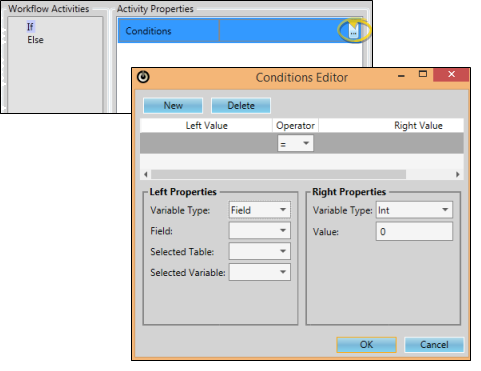The height and width of the screenshot is (371, 481).
Task: Click the Value input field
Action: point(414,231)
